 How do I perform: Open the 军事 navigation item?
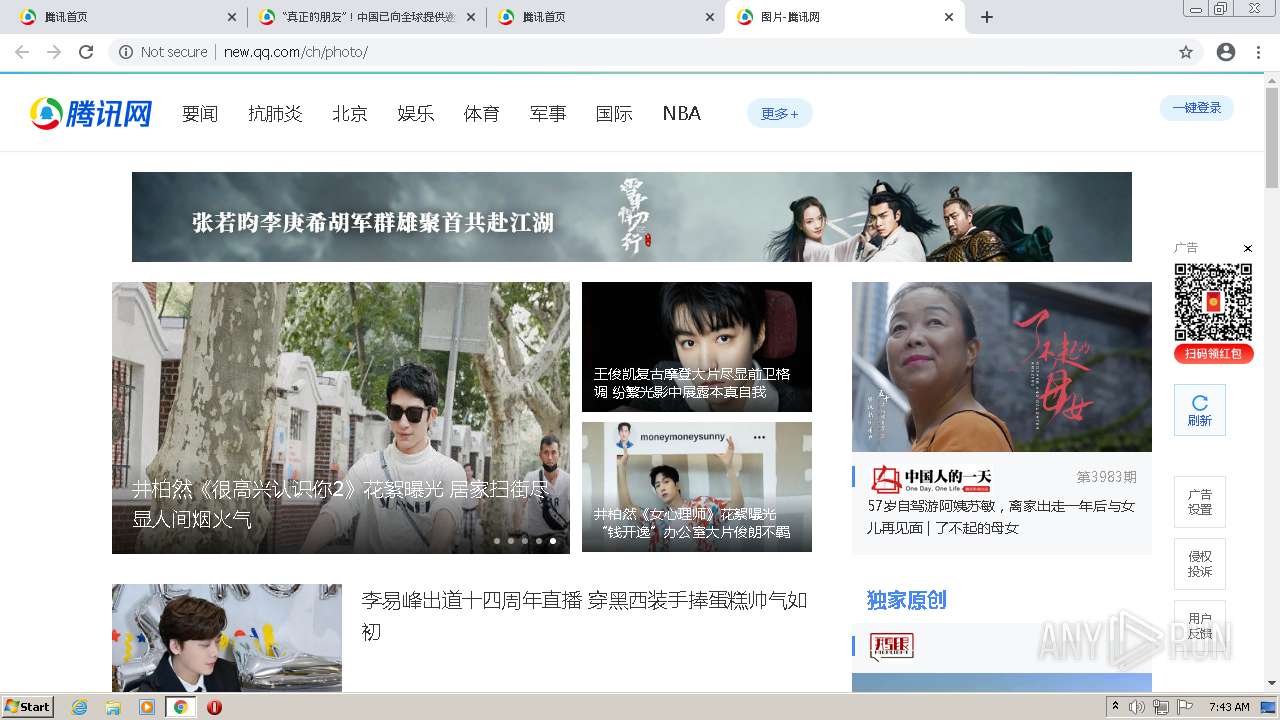548,113
